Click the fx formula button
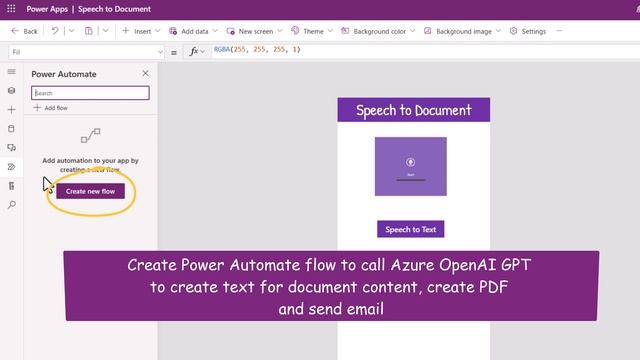The image size is (640, 360). (x=197, y=51)
